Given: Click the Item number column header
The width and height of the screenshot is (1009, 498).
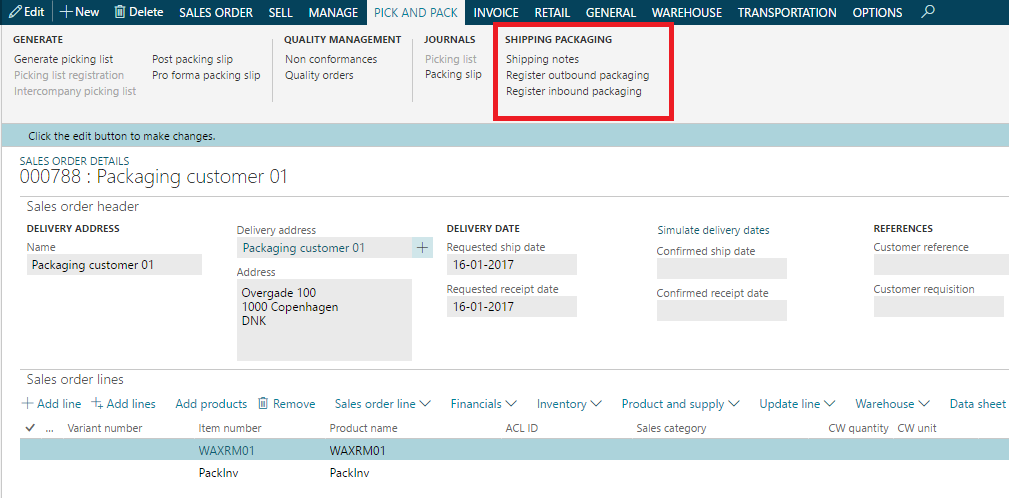Looking at the screenshot, I should pos(230,428).
